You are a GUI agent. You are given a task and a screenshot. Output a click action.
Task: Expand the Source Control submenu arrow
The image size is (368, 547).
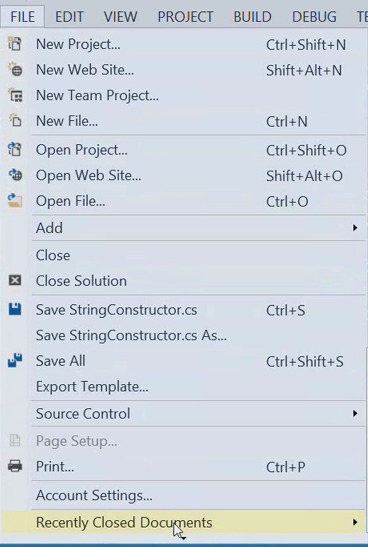[x=355, y=413]
